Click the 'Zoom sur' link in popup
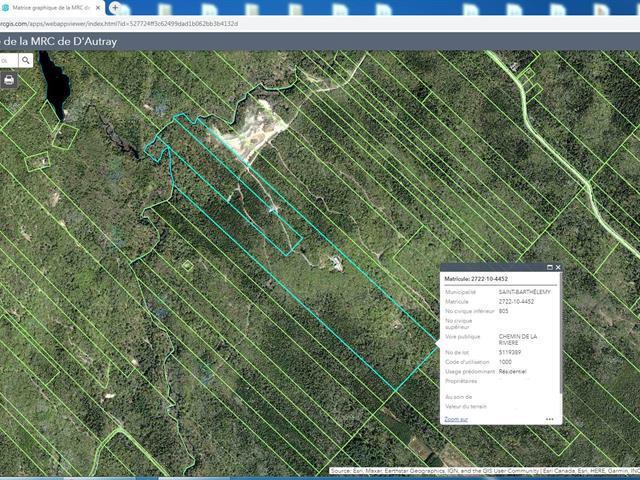 tap(456, 419)
